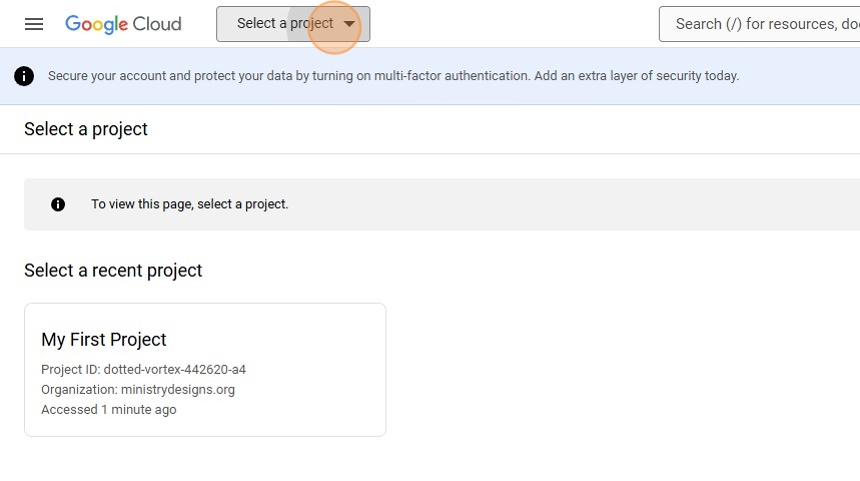This screenshot has height=481, width=860.
Task: Click the Organization ministrydesigns.org line
Action: coord(138,389)
